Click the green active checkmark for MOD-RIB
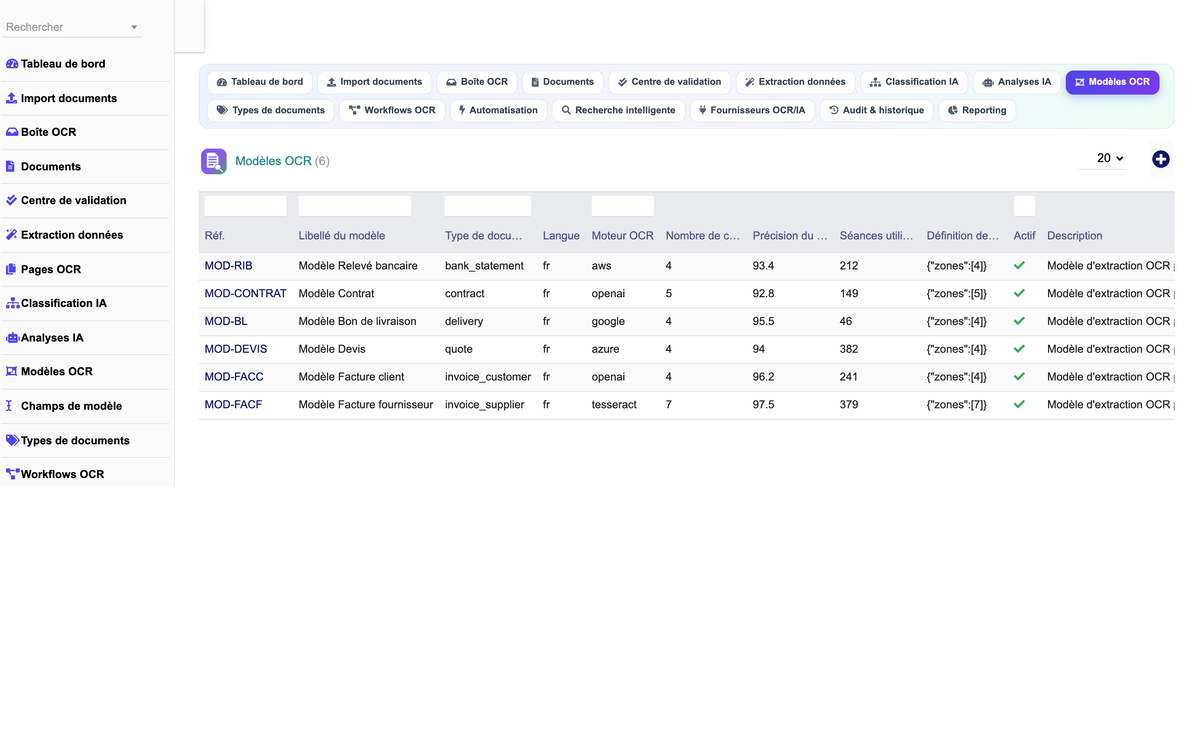This screenshot has height=743, width=1200. click(1019, 266)
